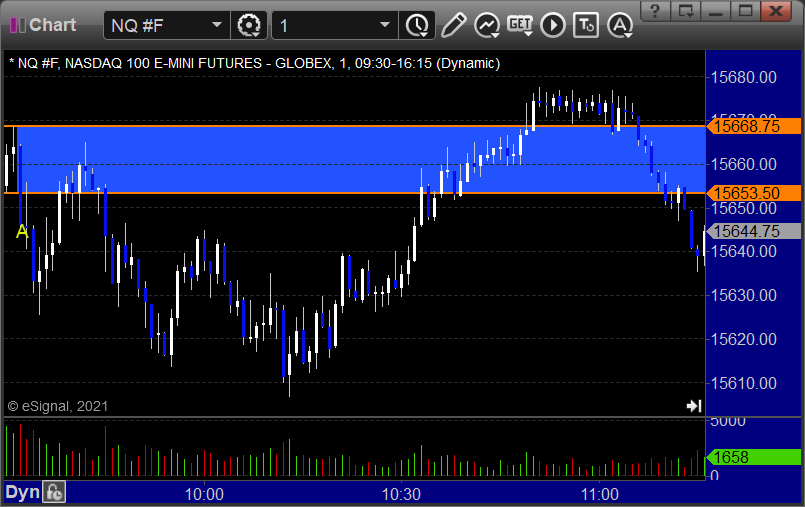The width and height of the screenshot is (805, 507).
Task: Click the 15610.00 price axis label
Action: point(743,383)
